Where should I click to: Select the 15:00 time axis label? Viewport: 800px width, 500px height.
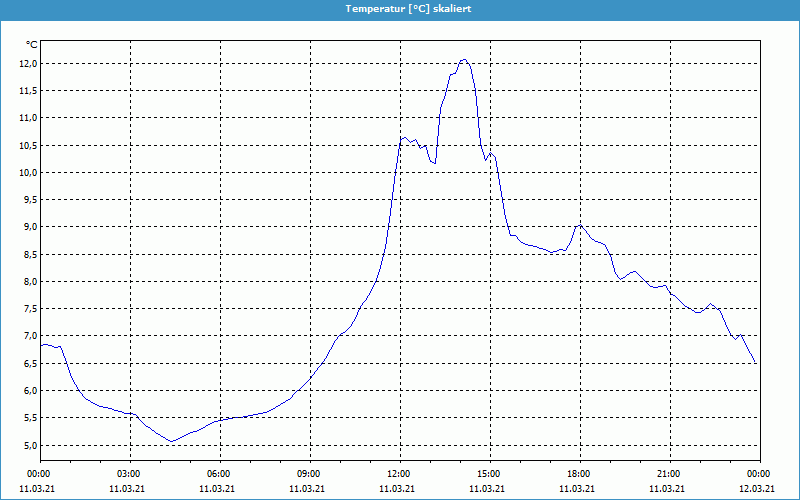[489, 474]
